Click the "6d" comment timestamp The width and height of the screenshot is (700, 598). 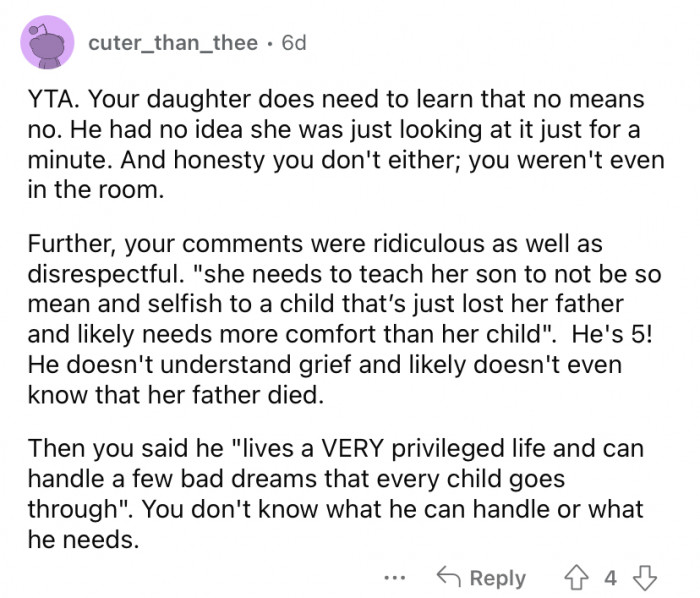coord(295,44)
